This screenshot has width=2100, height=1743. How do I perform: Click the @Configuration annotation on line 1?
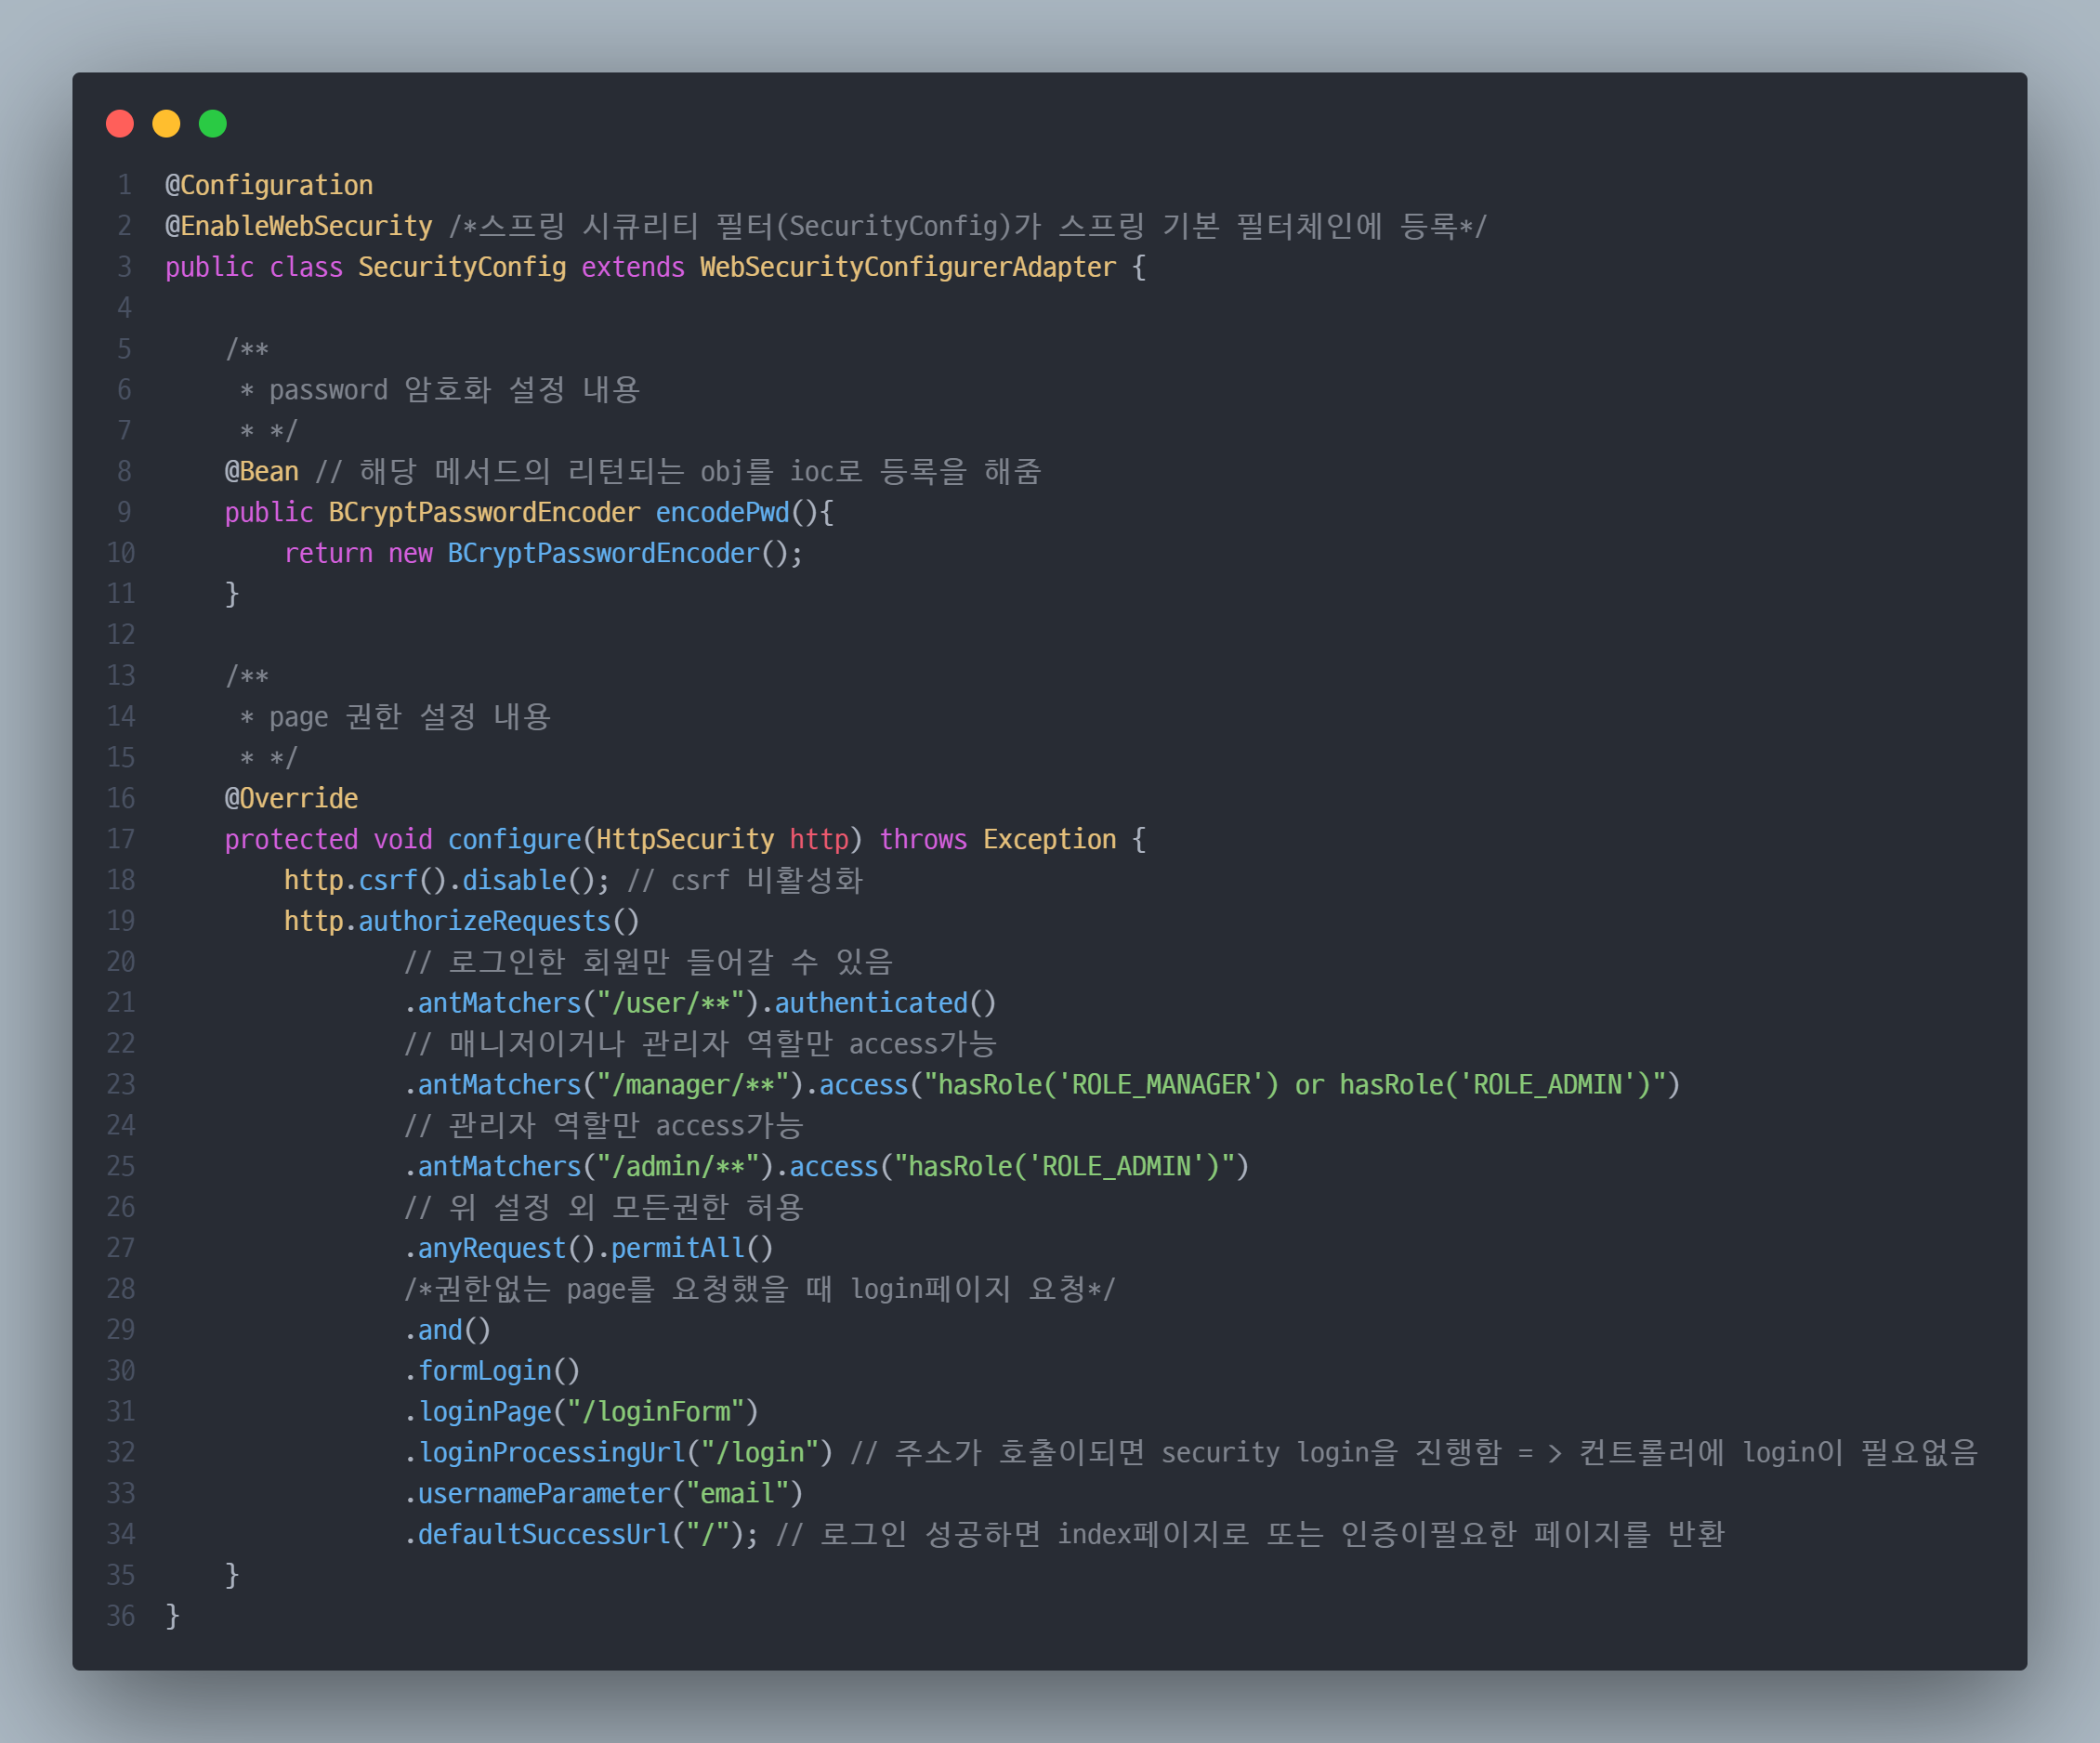269,186
